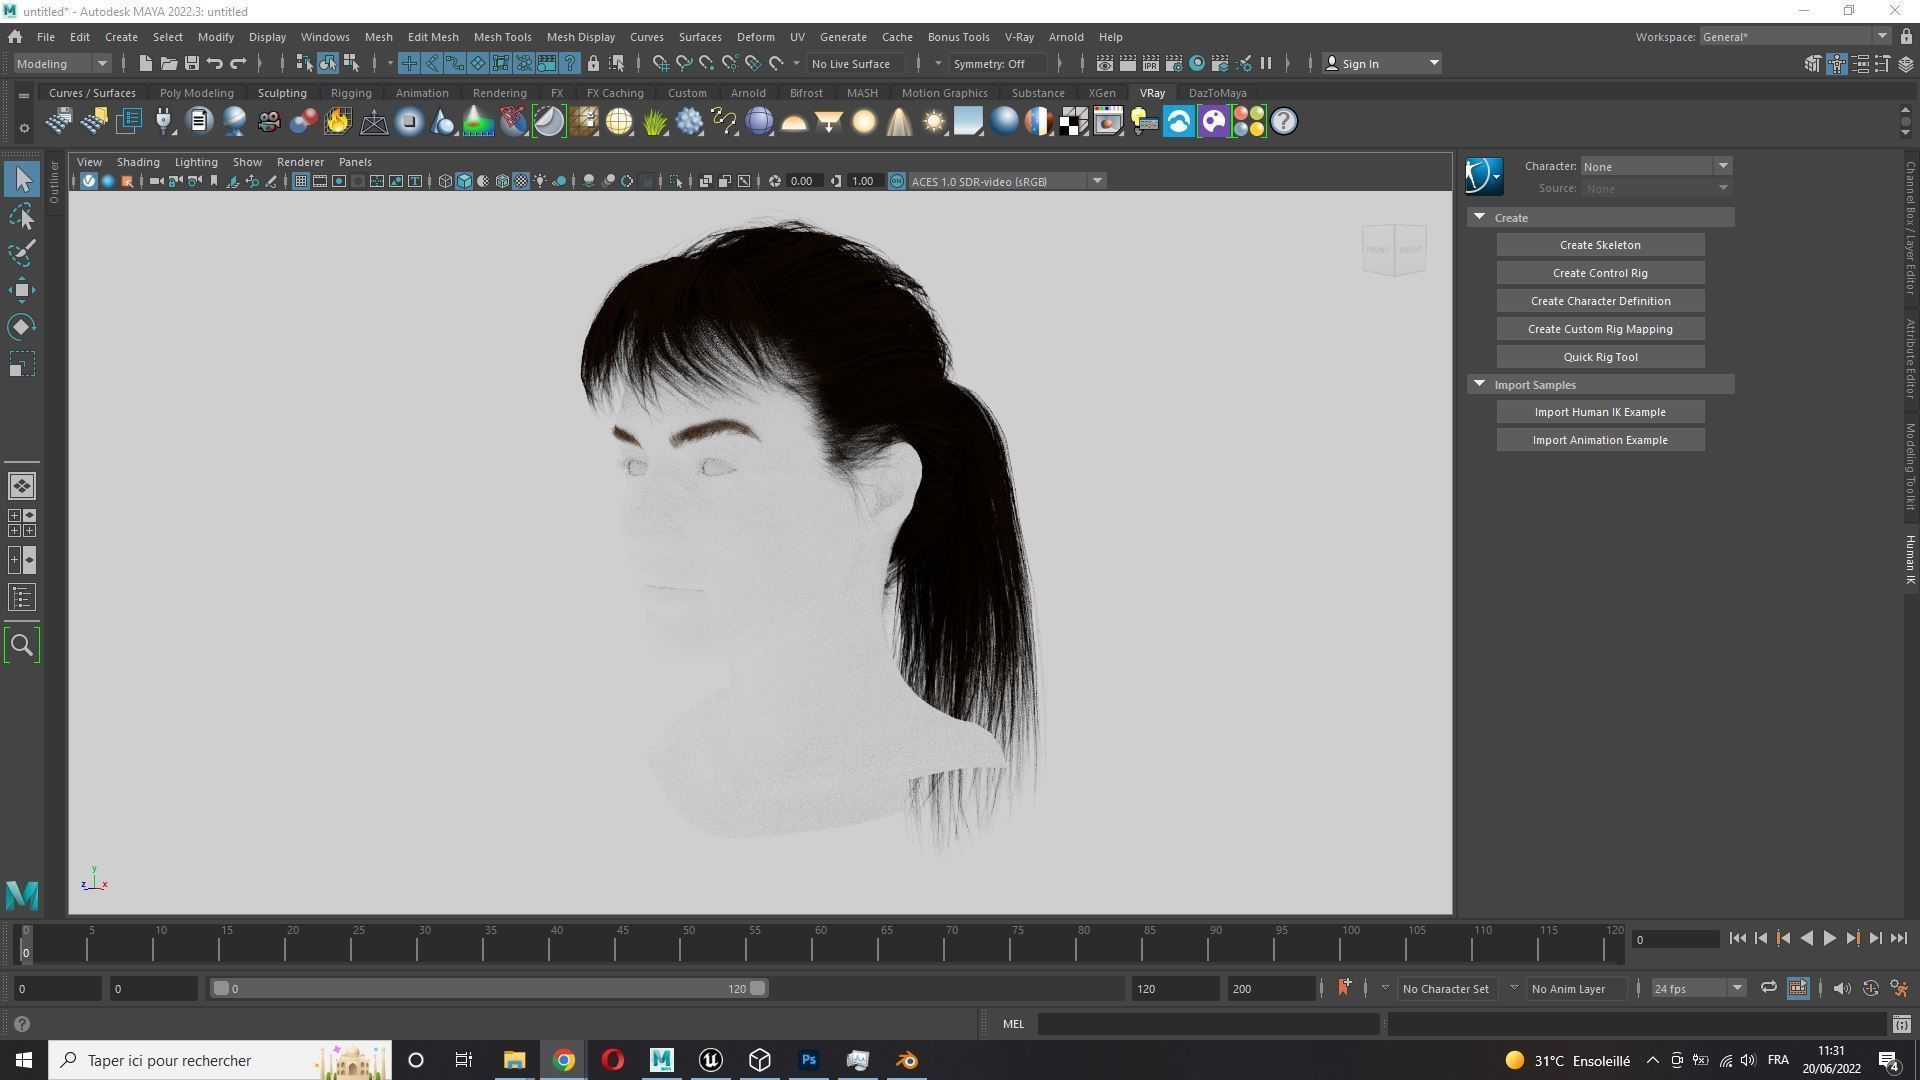This screenshot has height=1080, width=1920.
Task: Select the Rotate tool in toolbox
Action: pyautogui.click(x=22, y=327)
